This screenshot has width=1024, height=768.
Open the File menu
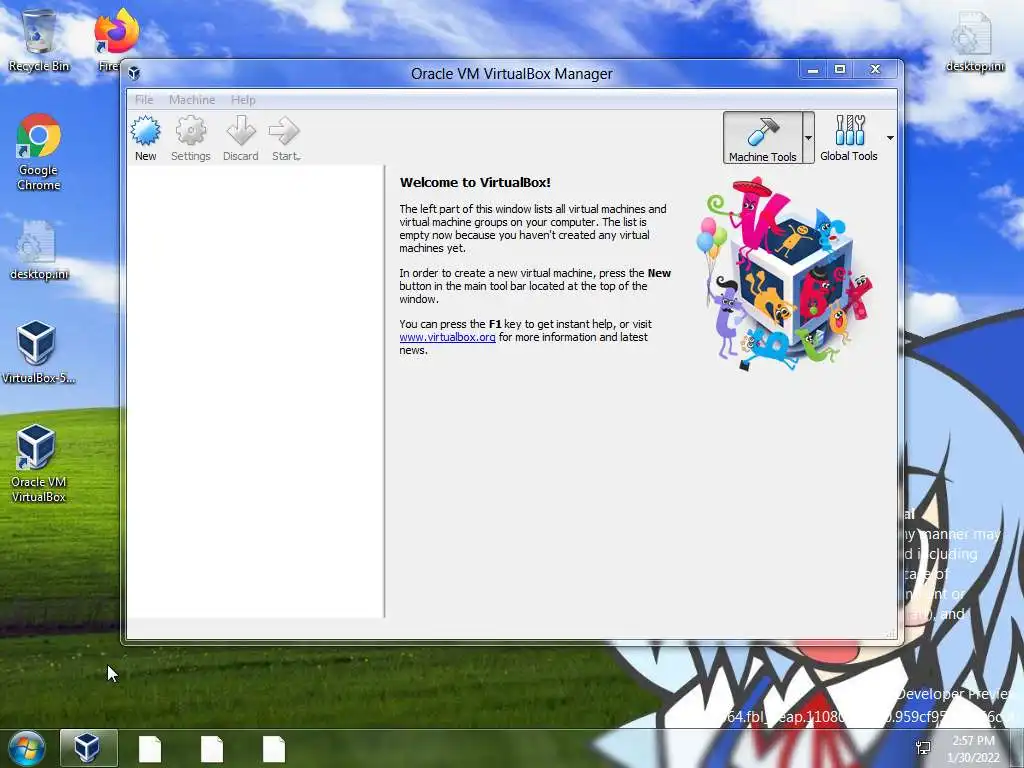click(x=144, y=100)
